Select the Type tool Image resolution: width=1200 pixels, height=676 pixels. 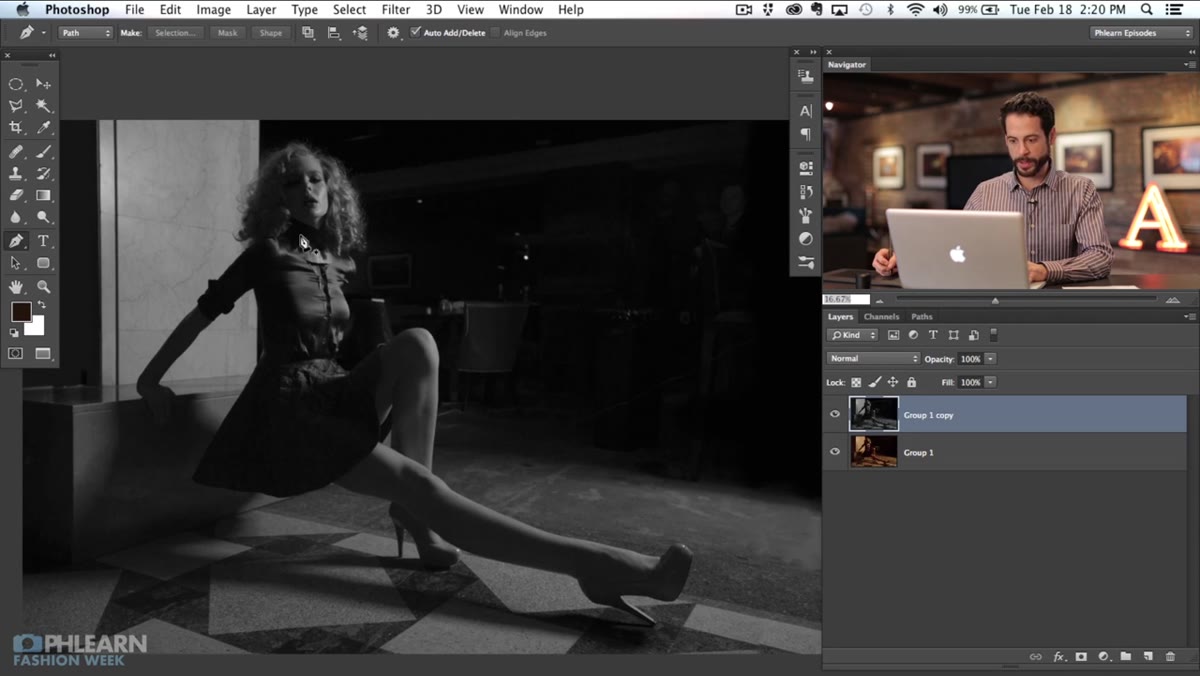(x=44, y=241)
